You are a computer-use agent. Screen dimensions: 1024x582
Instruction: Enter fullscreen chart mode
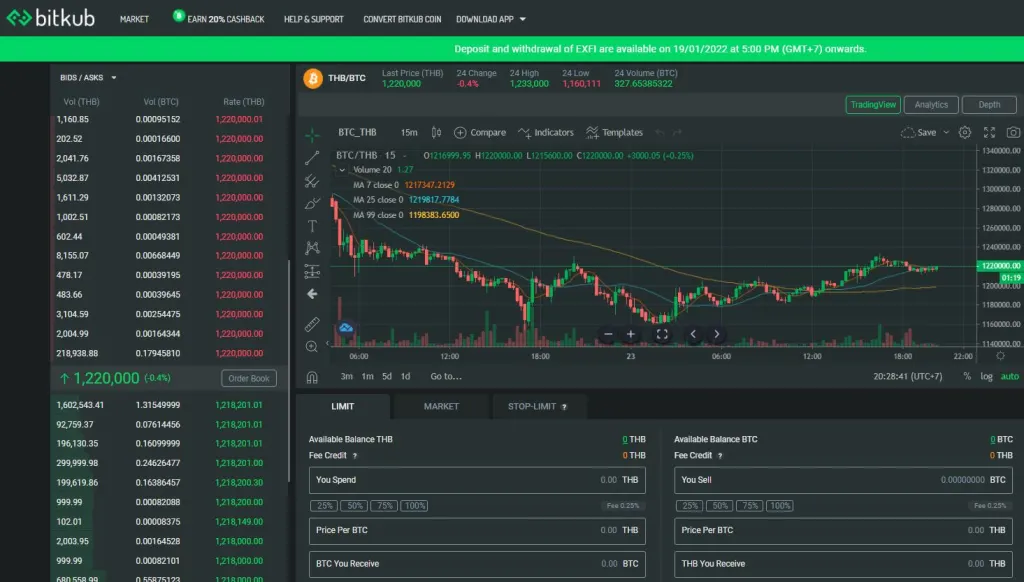989,133
